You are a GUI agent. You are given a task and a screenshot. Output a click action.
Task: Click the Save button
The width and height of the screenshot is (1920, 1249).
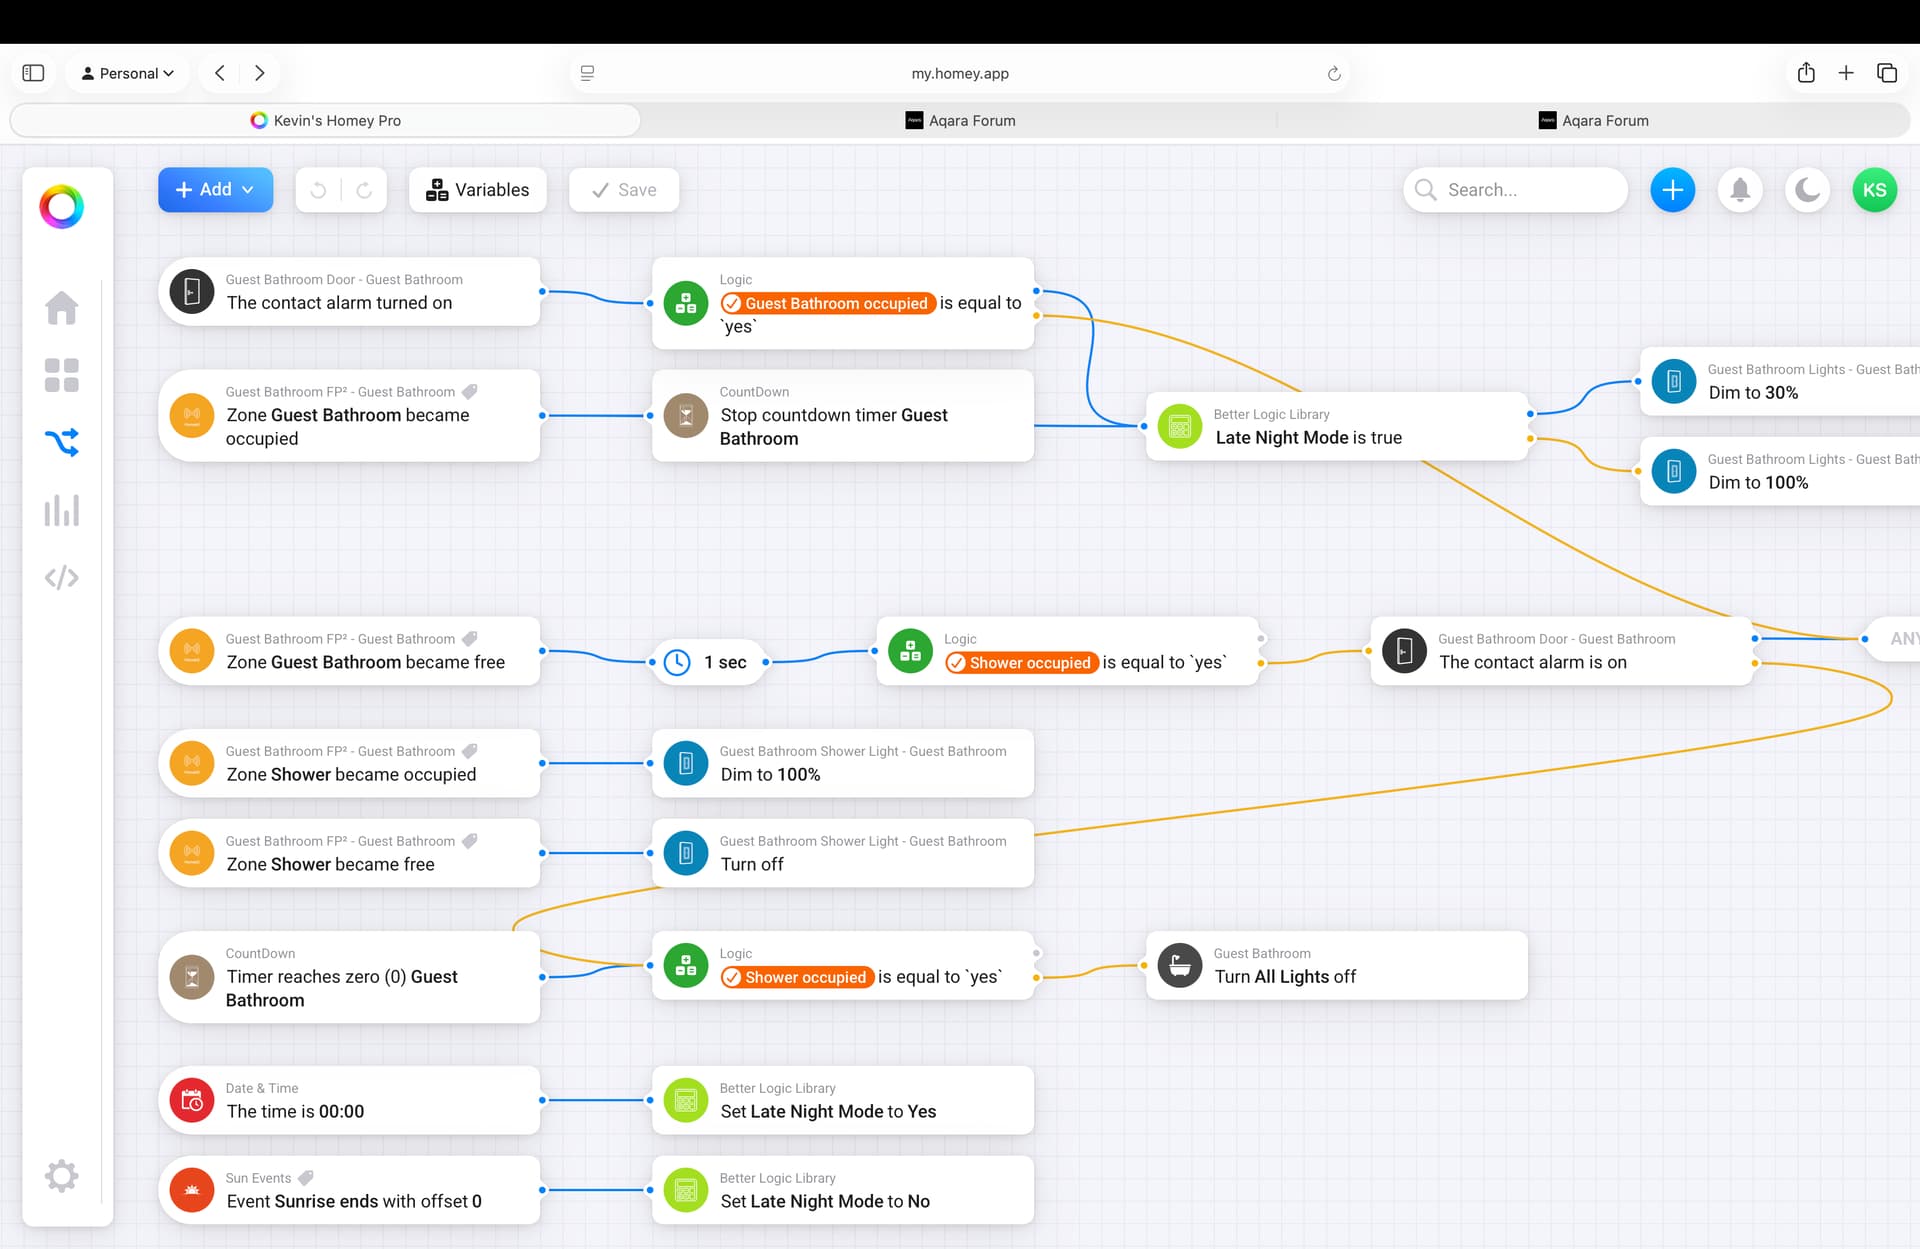[x=624, y=190]
